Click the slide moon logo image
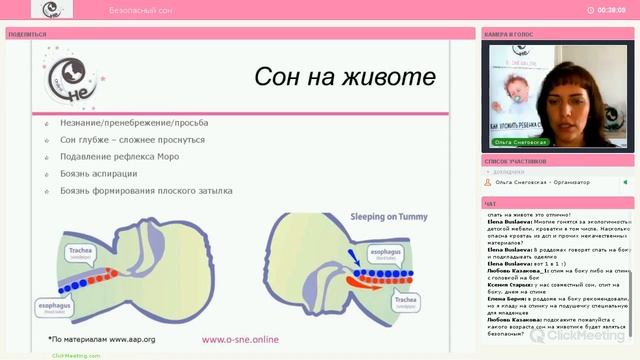 coord(72,79)
